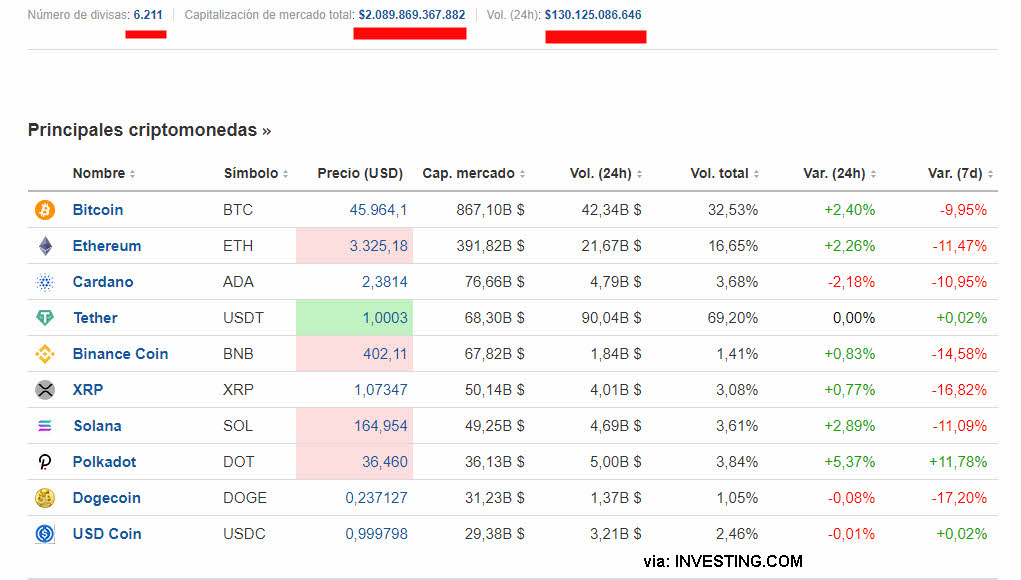Open the Bitcoin name link
The image size is (1021, 580).
98,210
